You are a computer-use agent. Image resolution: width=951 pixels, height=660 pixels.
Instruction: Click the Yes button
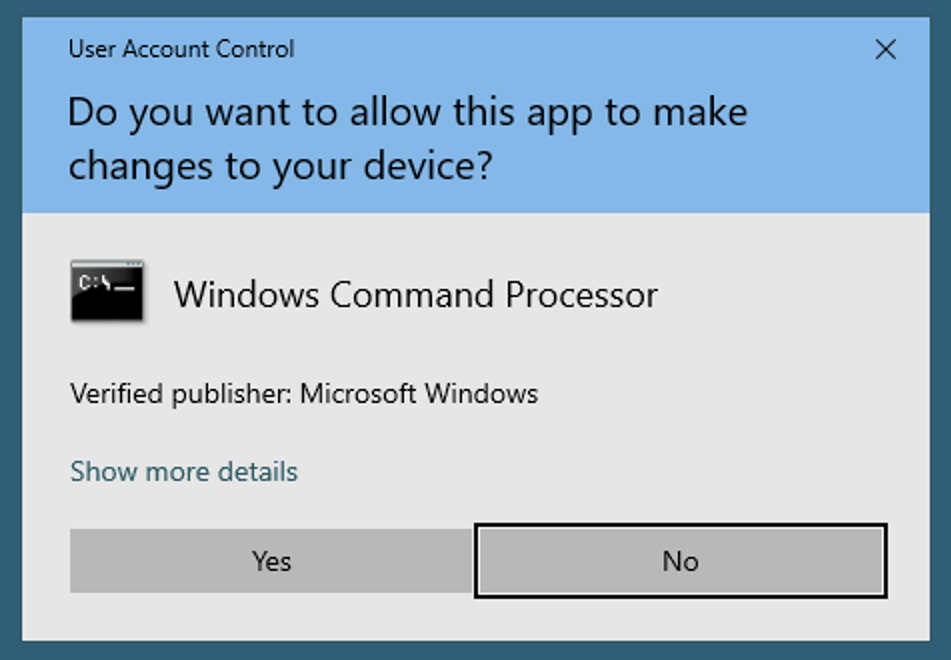(271, 561)
